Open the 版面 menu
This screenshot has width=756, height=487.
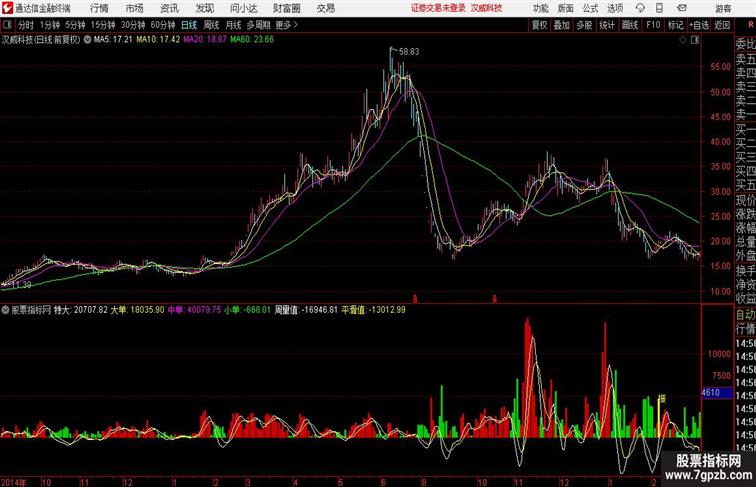pos(566,8)
